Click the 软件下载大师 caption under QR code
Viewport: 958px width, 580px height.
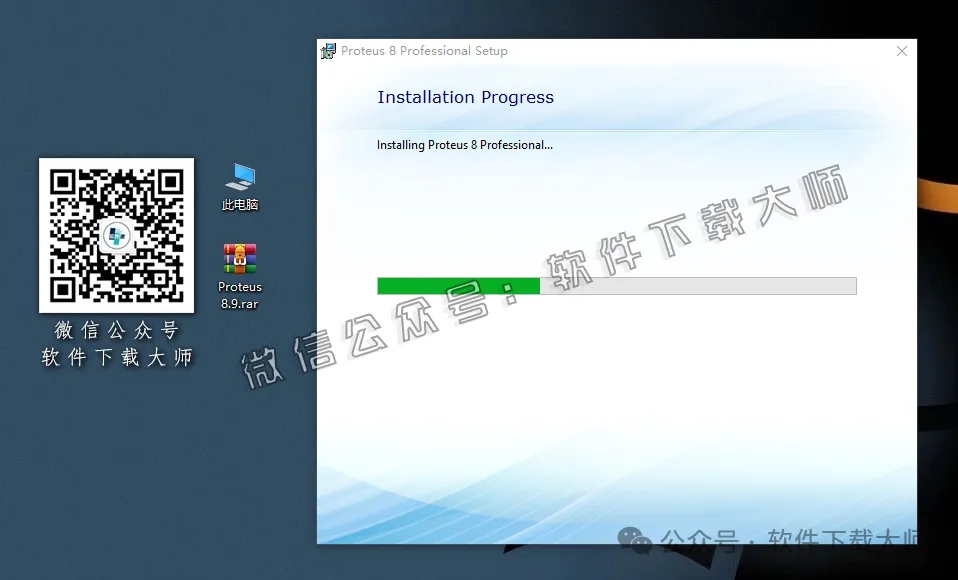(x=116, y=357)
